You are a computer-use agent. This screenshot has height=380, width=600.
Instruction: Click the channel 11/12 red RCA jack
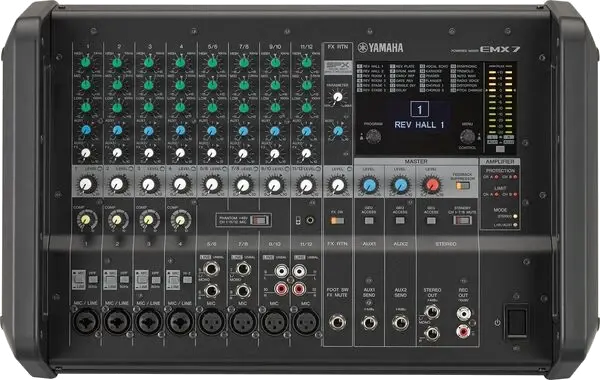click(299, 288)
